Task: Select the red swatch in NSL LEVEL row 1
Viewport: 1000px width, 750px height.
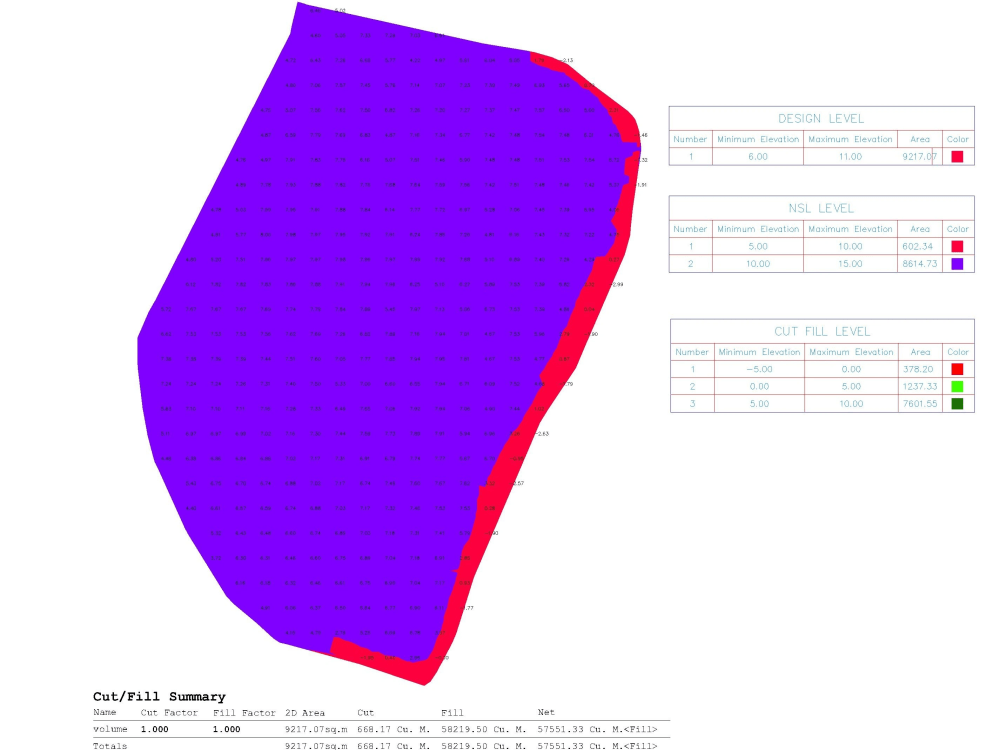Action: pos(957,245)
